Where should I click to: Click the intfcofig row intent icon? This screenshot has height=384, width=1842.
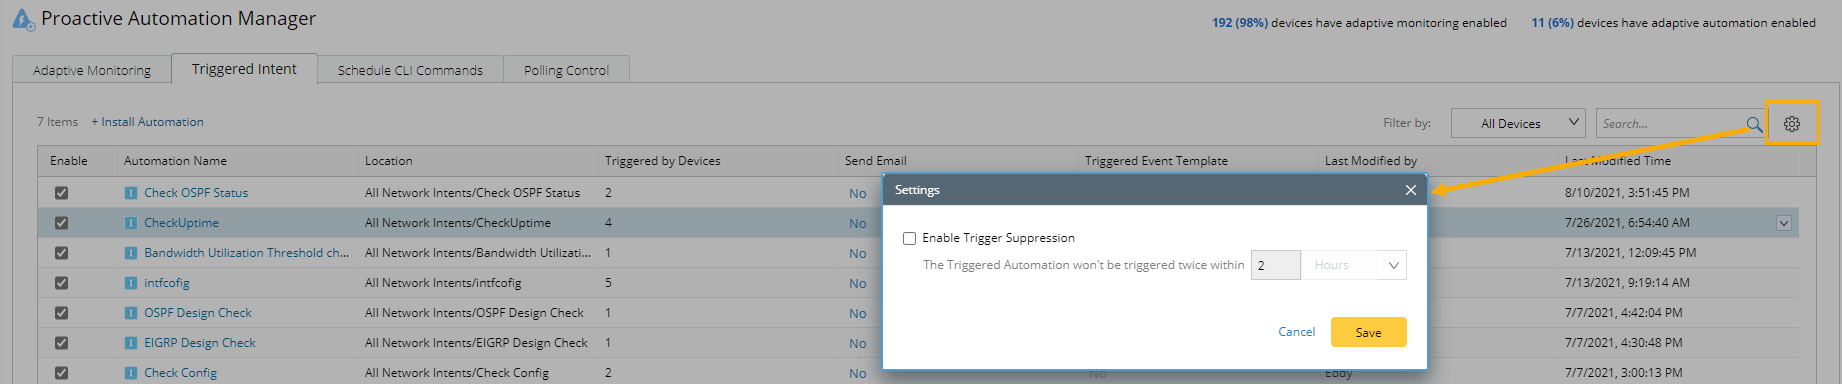point(131,283)
